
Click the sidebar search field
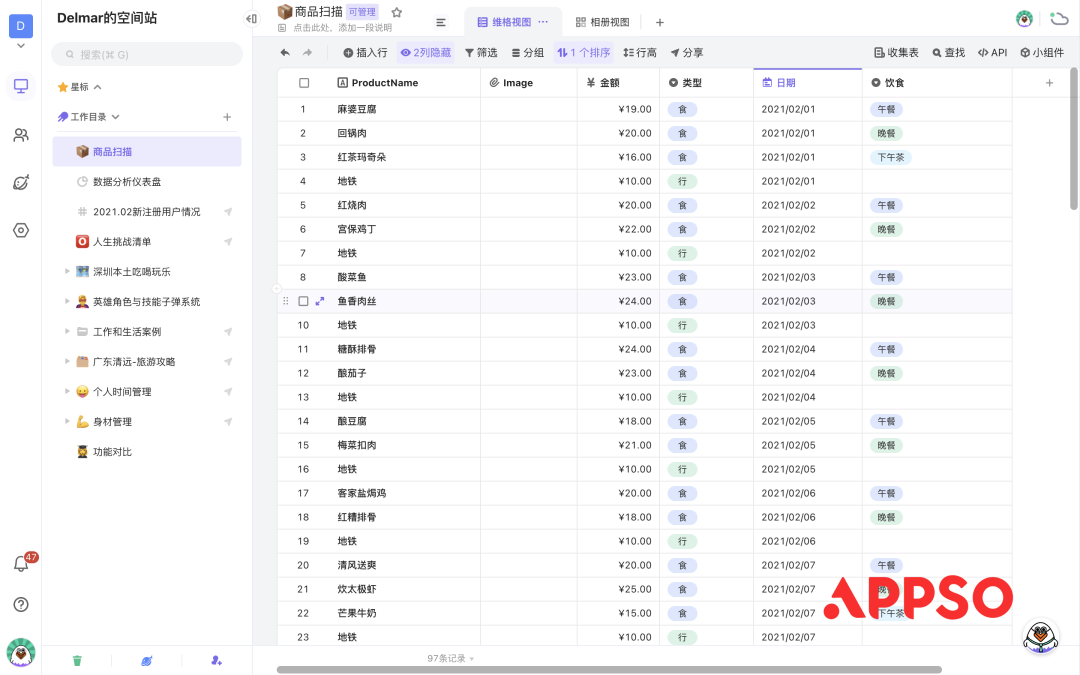[x=147, y=54]
